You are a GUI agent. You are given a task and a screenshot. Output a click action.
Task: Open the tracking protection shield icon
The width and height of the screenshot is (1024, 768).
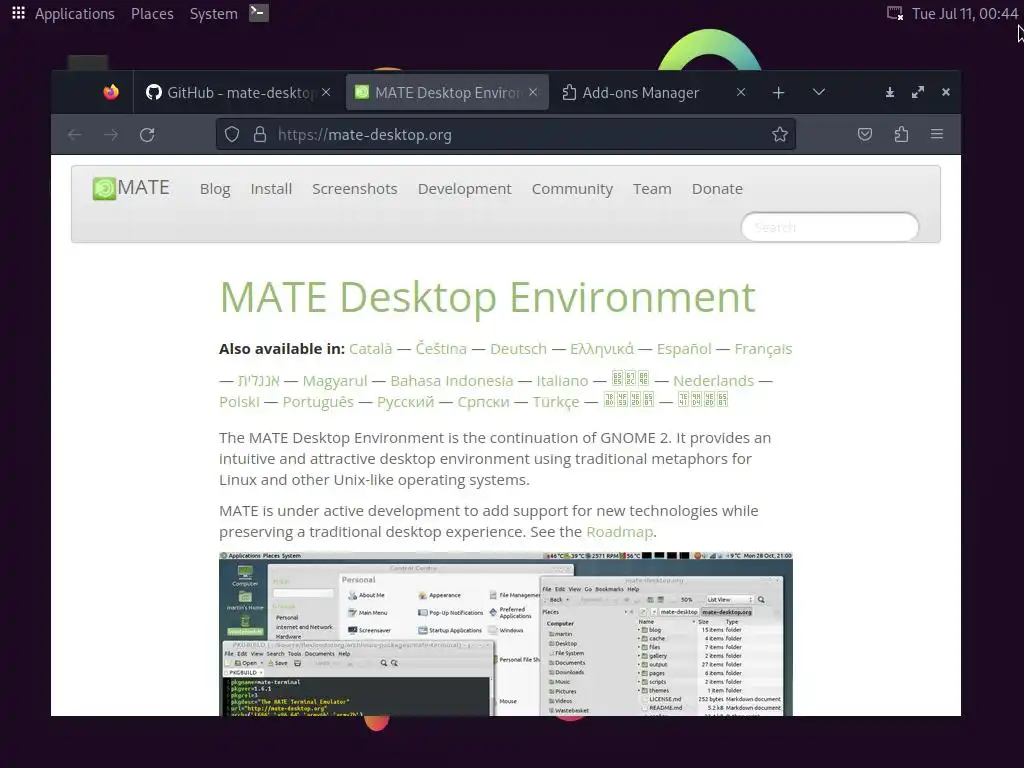click(x=232, y=135)
